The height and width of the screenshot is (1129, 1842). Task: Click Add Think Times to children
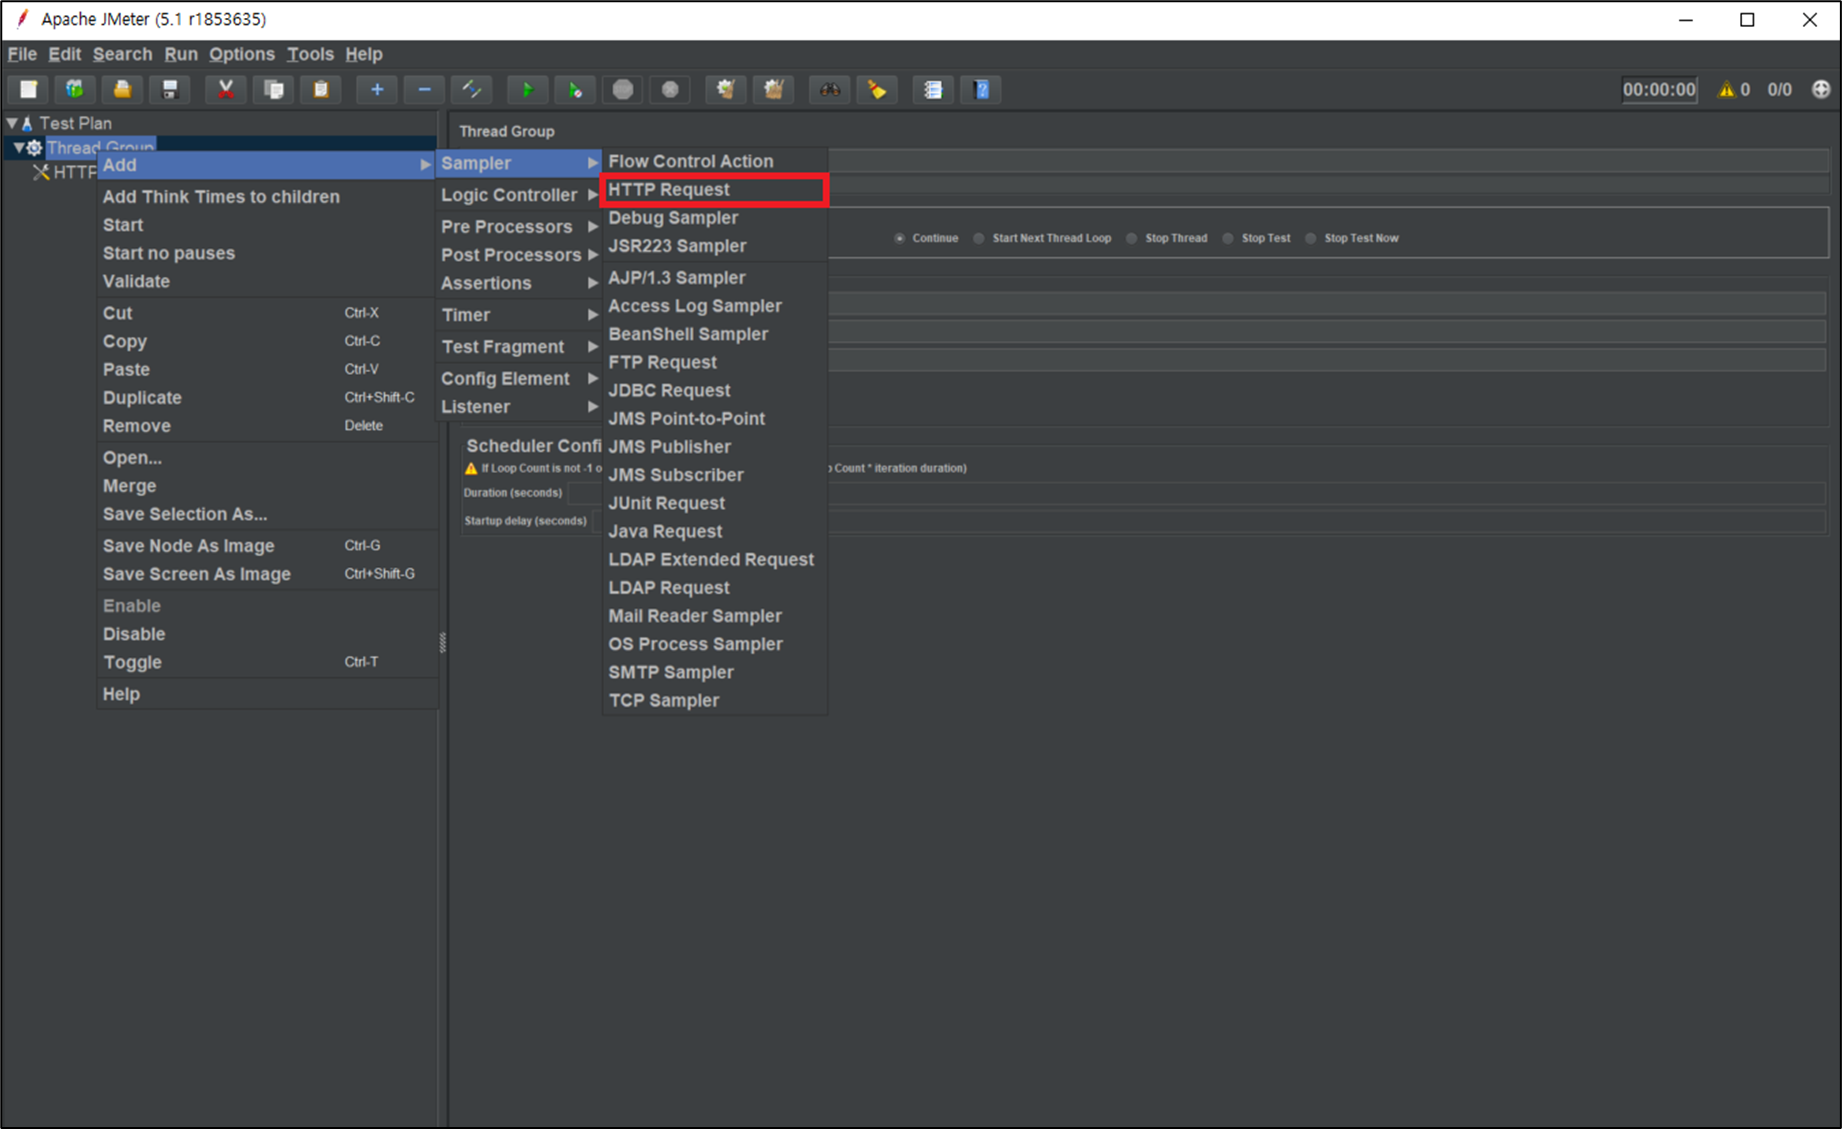pos(267,197)
